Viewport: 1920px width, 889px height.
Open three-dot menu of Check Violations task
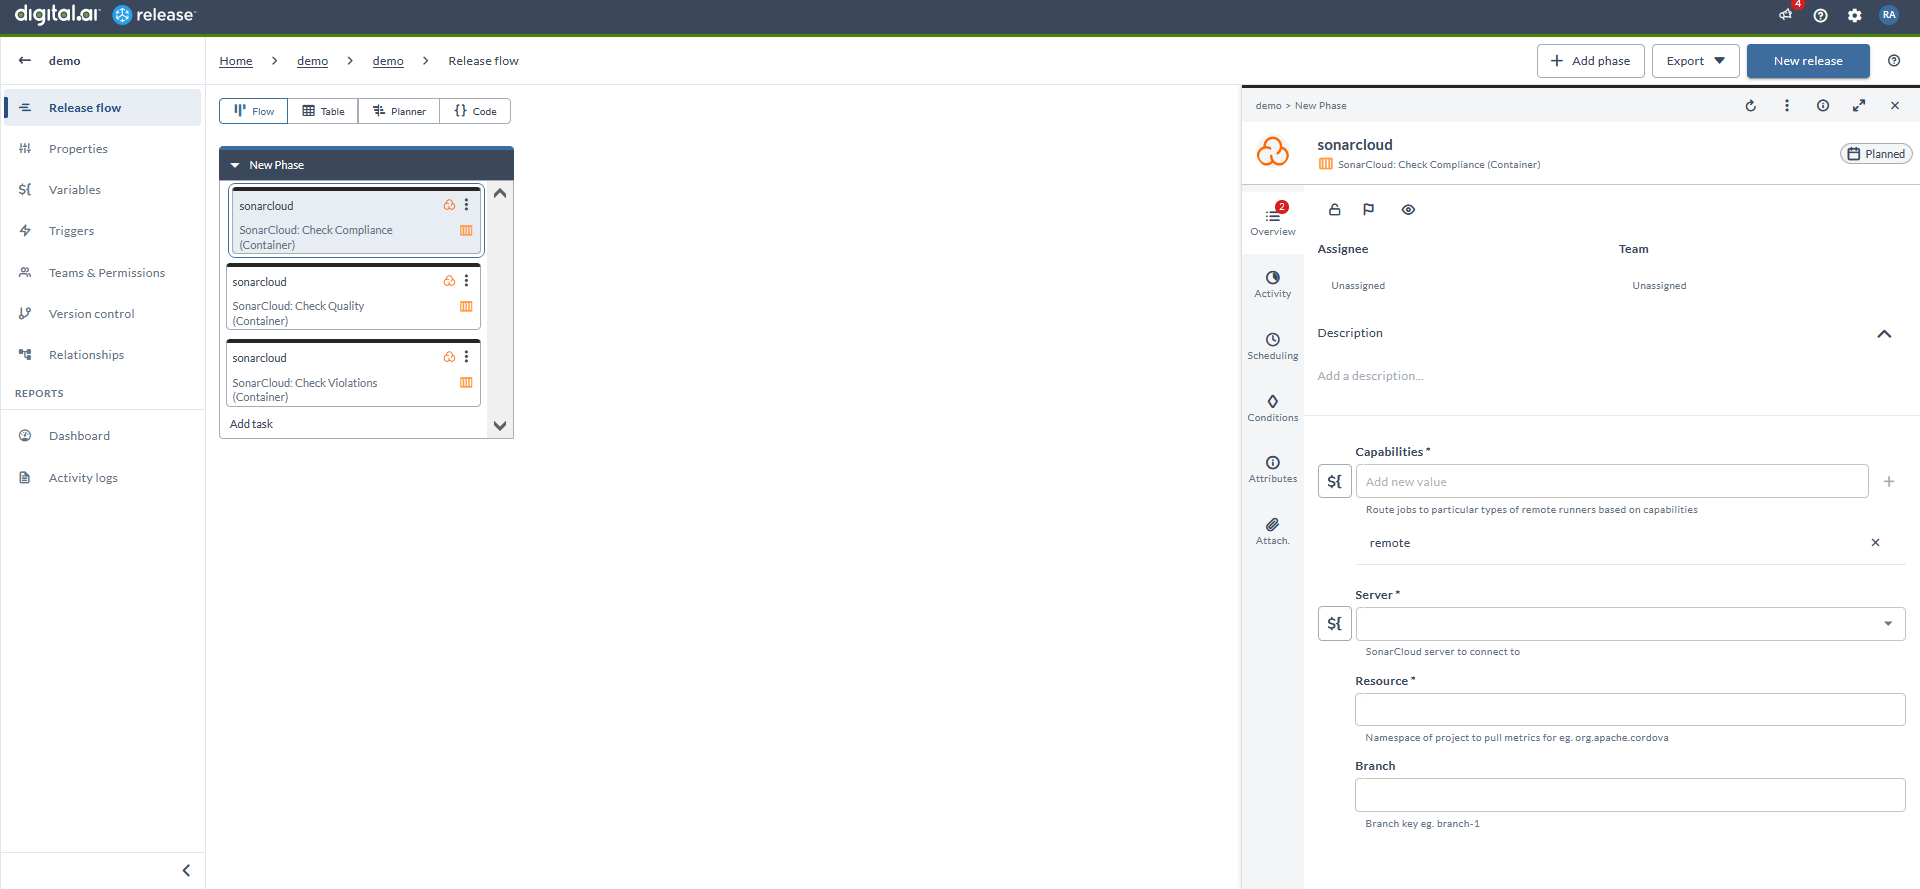pos(466,357)
